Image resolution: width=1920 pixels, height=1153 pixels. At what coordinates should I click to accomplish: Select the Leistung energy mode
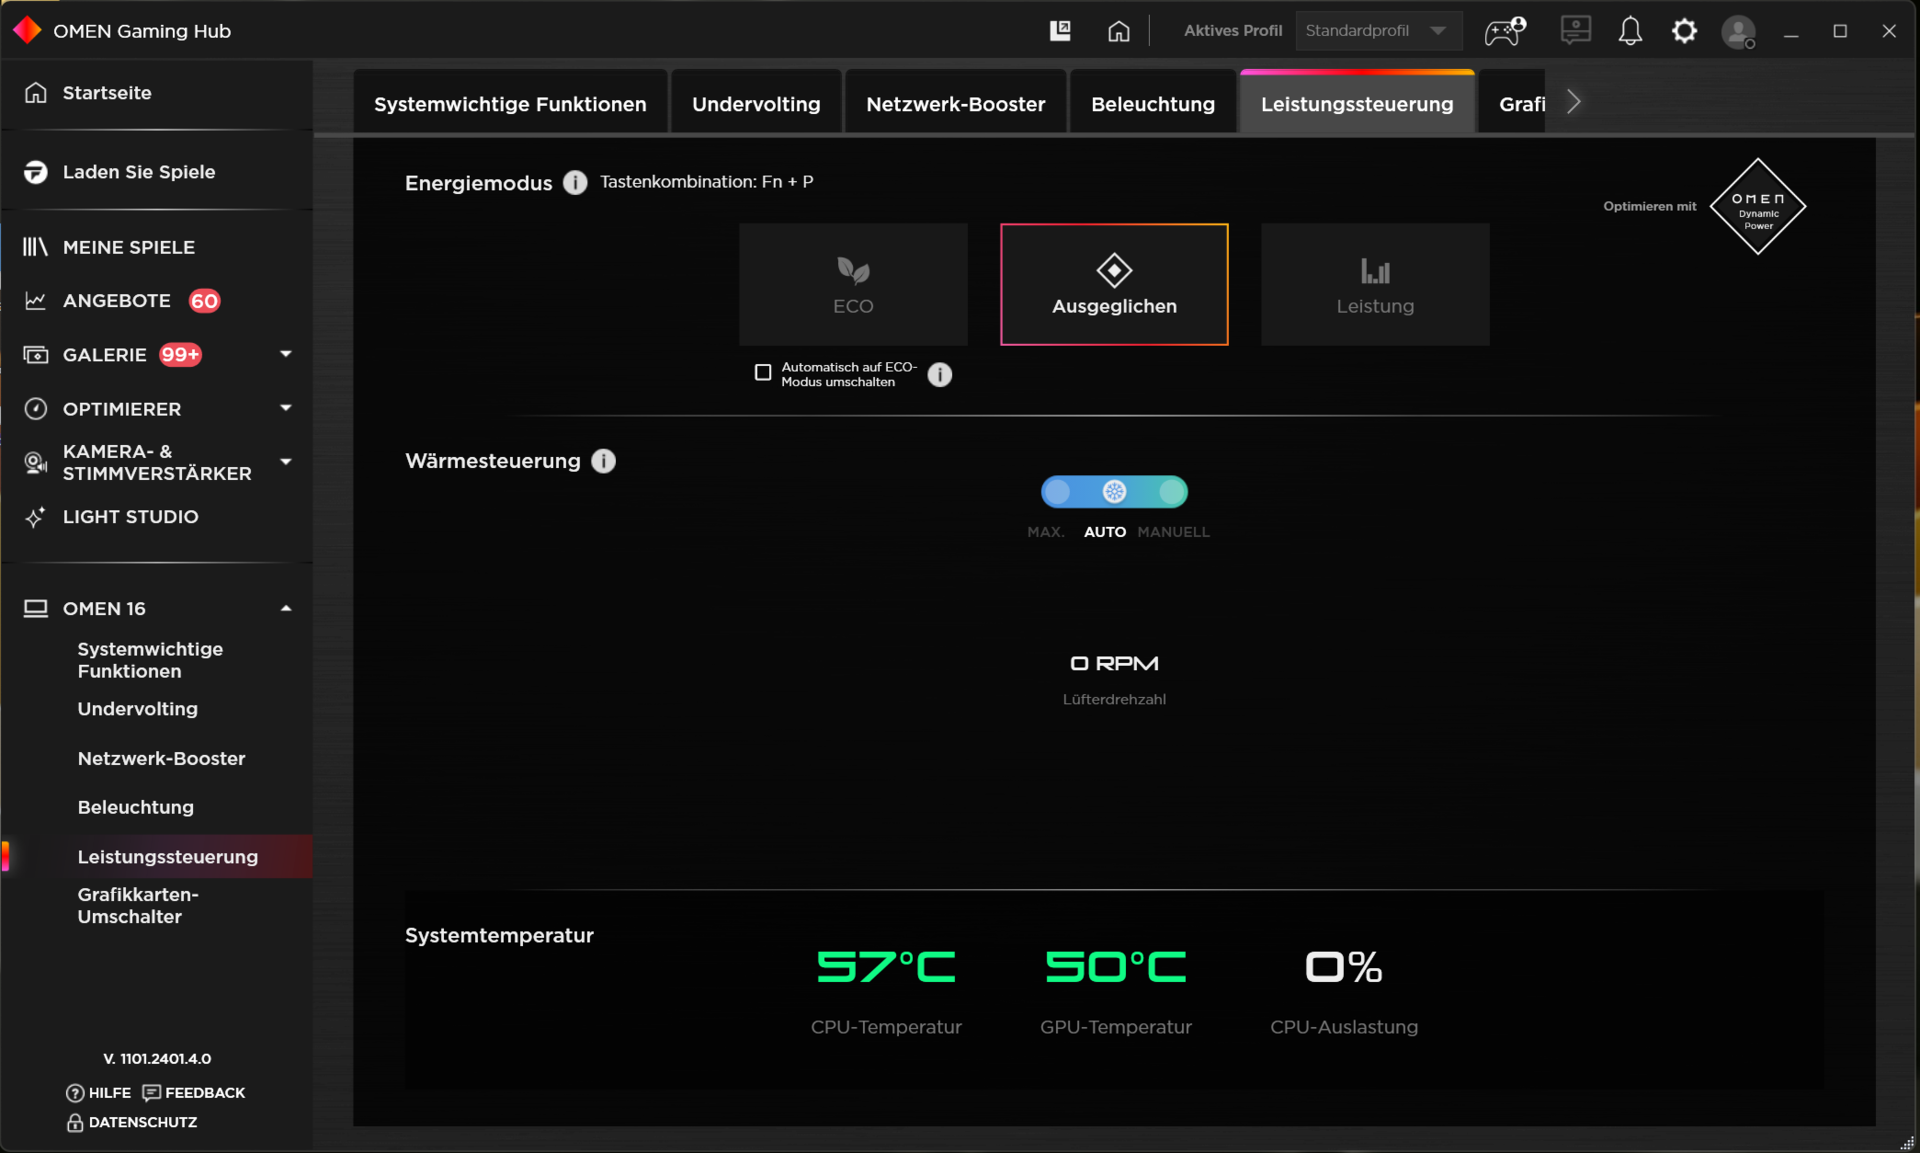click(1374, 285)
